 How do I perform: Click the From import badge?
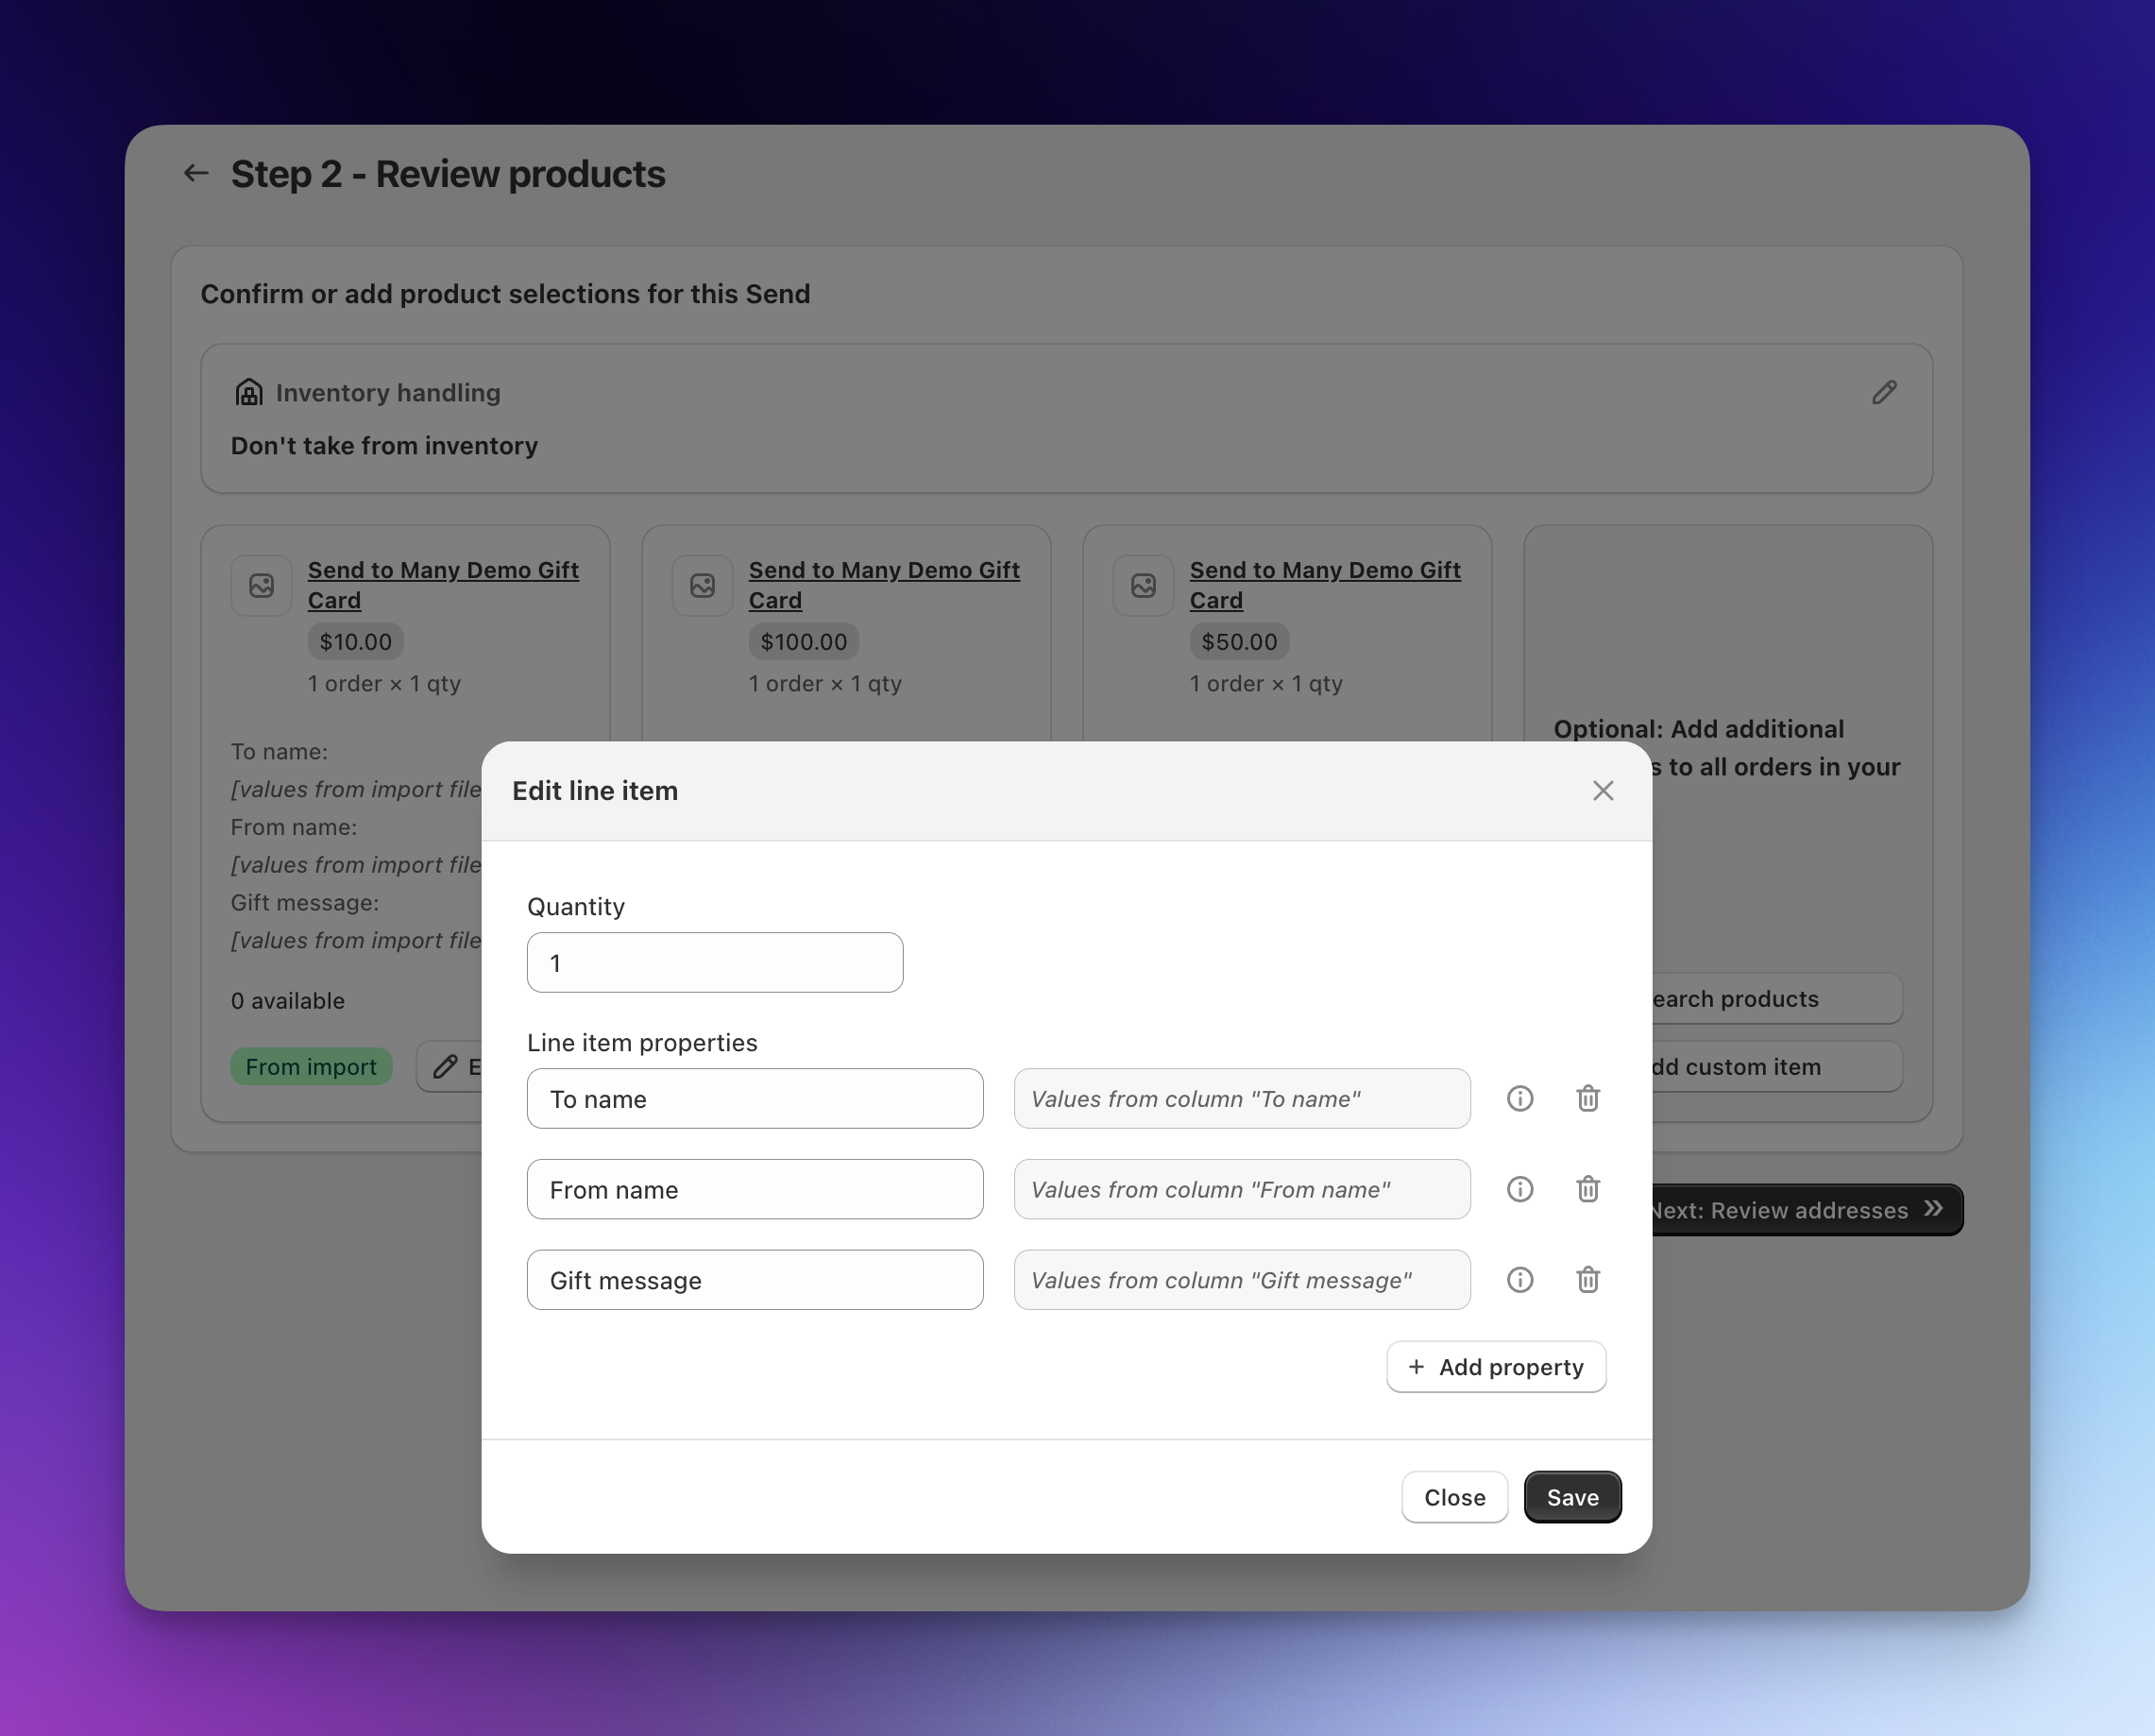pyautogui.click(x=311, y=1067)
